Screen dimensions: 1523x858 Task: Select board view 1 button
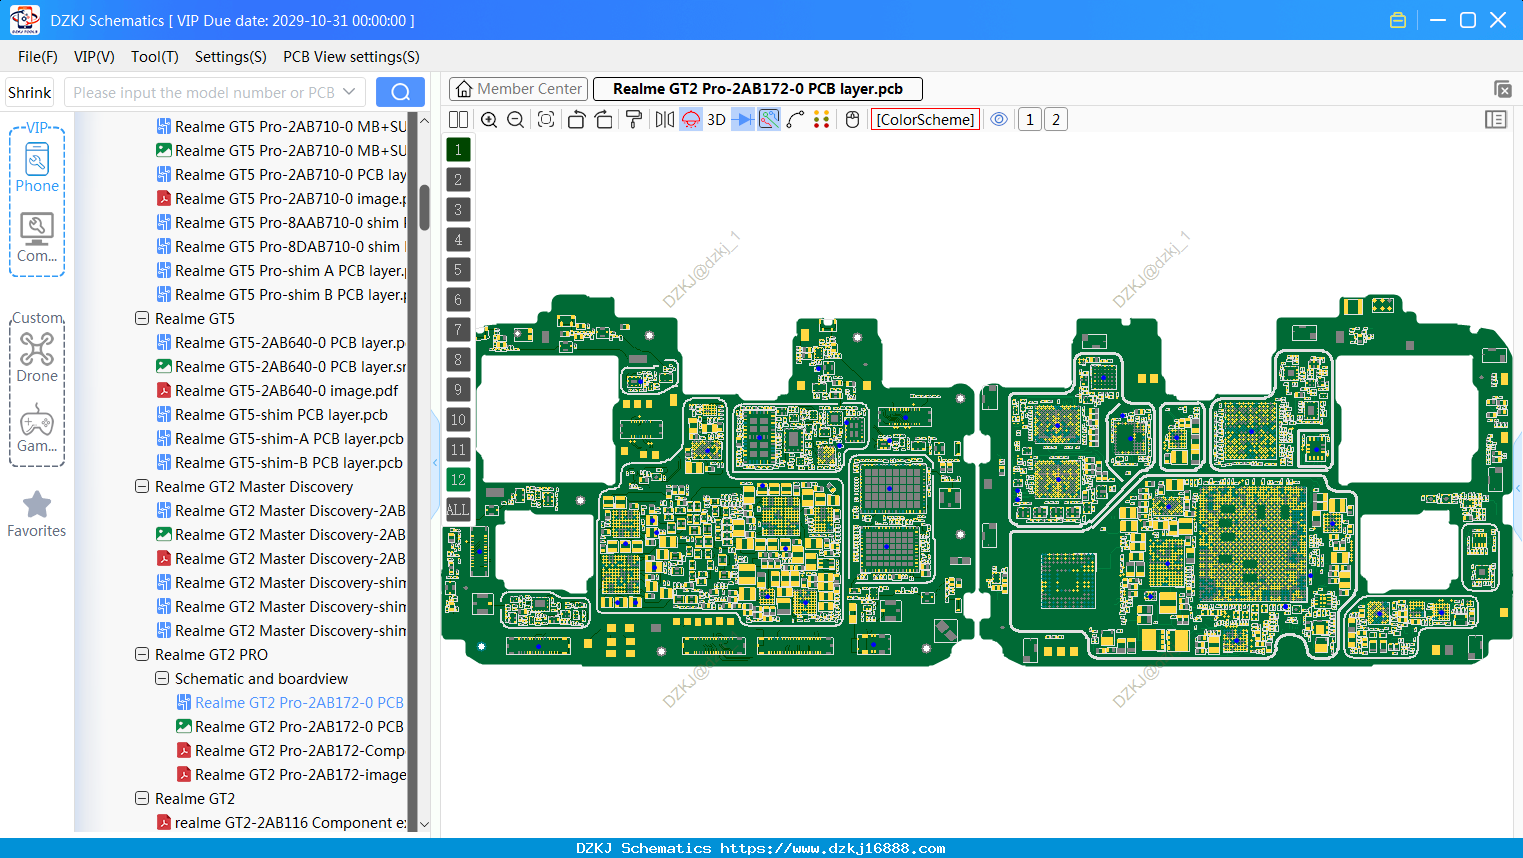coord(1030,120)
